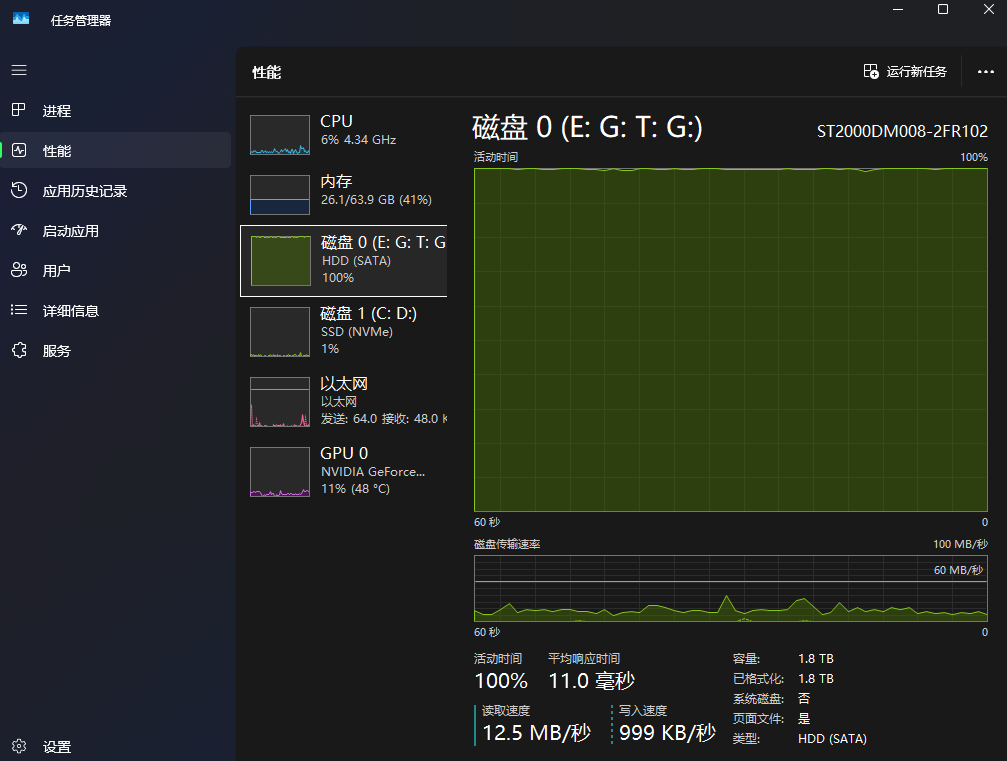Click the 100 MB/秒 maximum scale label
Screen dimensions: 1007x761
(960, 544)
